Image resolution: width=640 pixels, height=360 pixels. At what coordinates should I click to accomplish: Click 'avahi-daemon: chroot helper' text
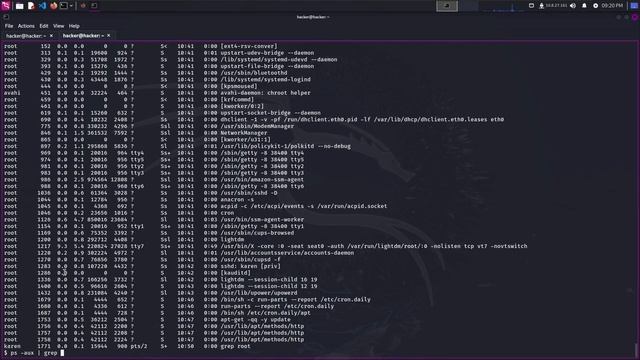coord(265,93)
